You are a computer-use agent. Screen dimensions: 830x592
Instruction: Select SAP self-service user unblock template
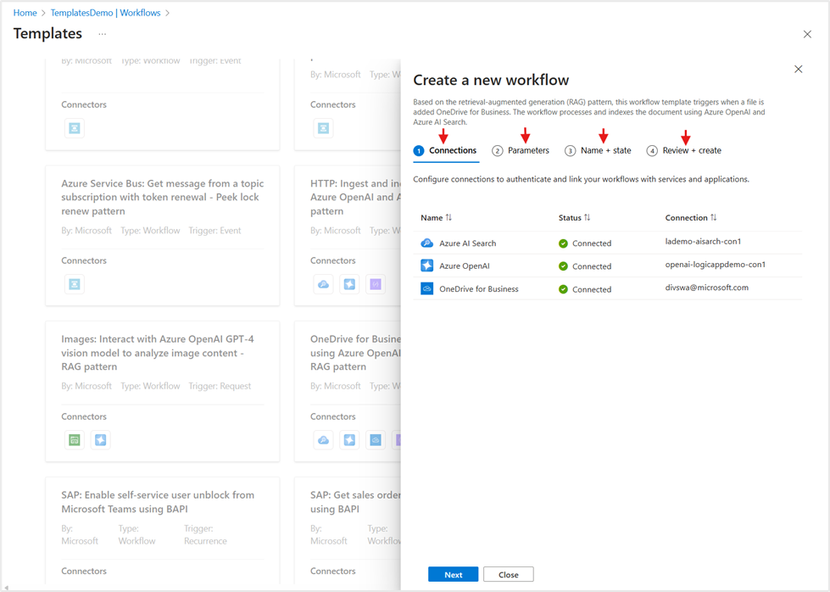pyautogui.click(x=163, y=532)
